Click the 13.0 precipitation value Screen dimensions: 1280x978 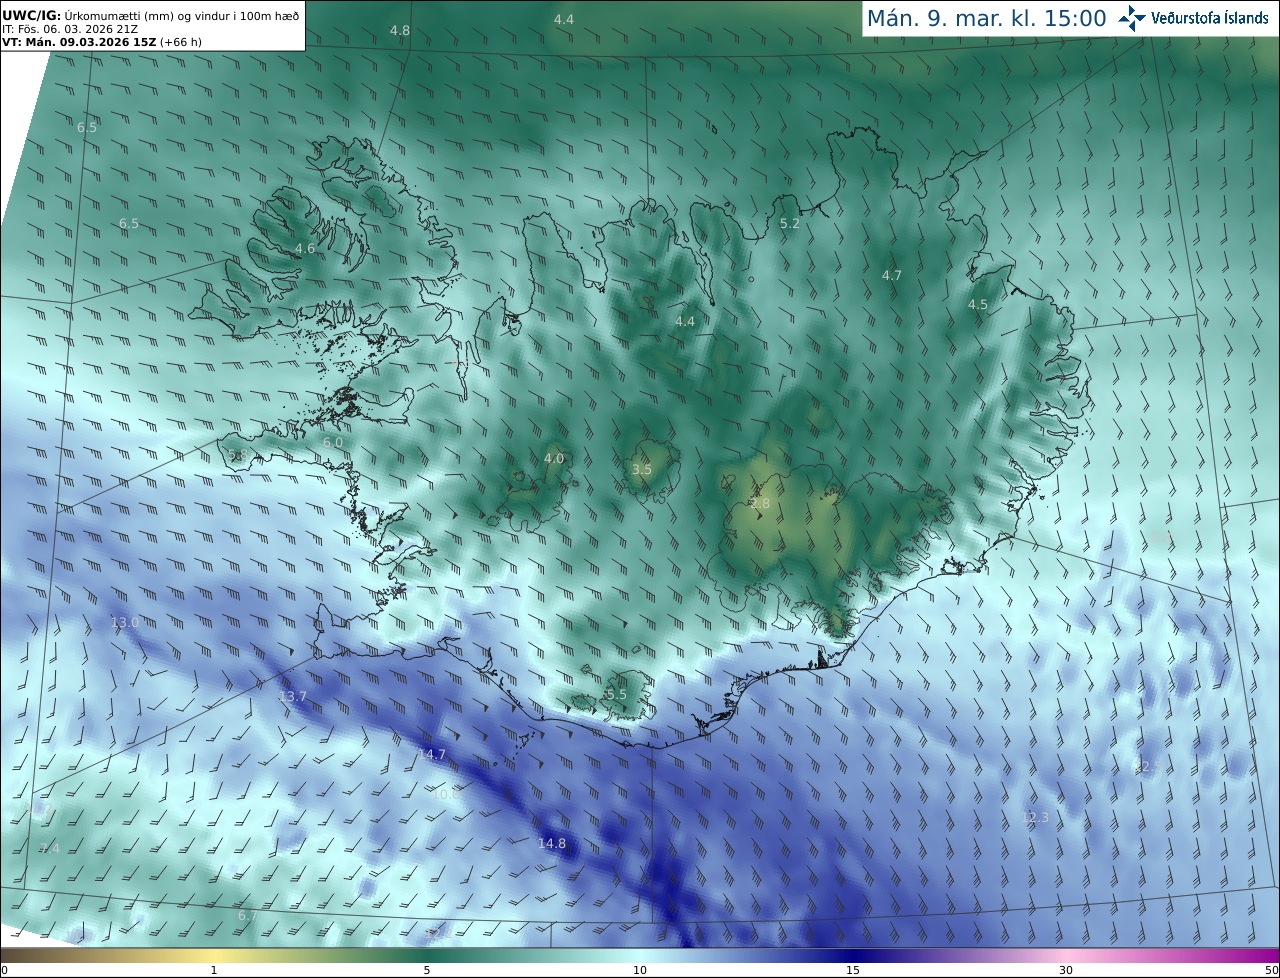point(125,622)
